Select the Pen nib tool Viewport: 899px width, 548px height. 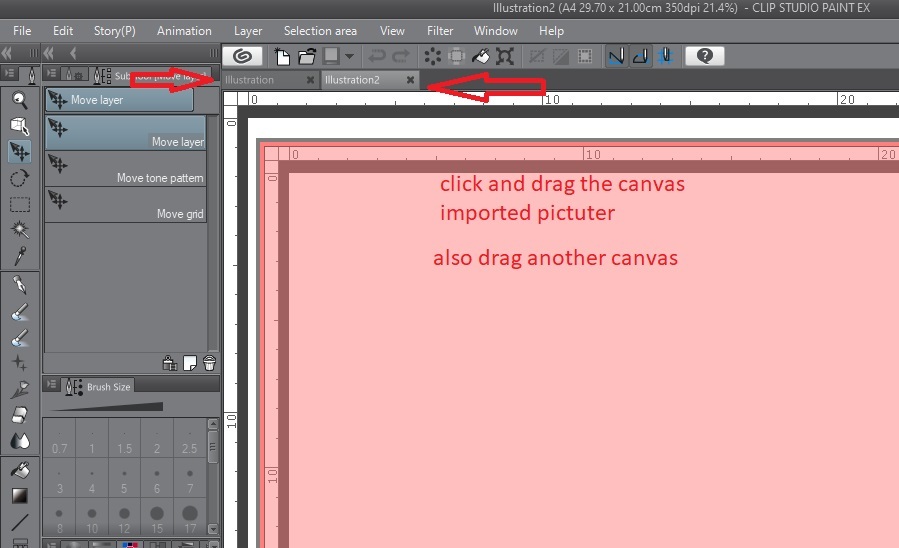pos(19,285)
